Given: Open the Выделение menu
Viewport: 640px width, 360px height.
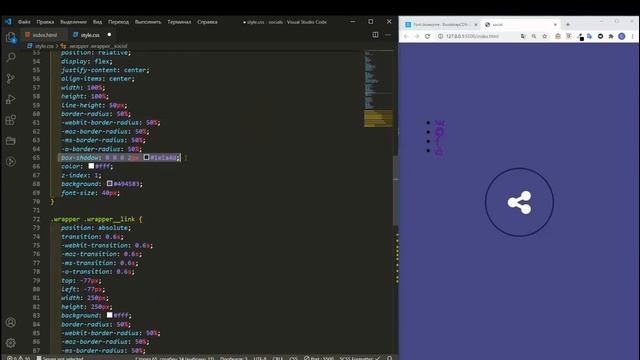Looking at the screenshot, I should coord(73,22).
